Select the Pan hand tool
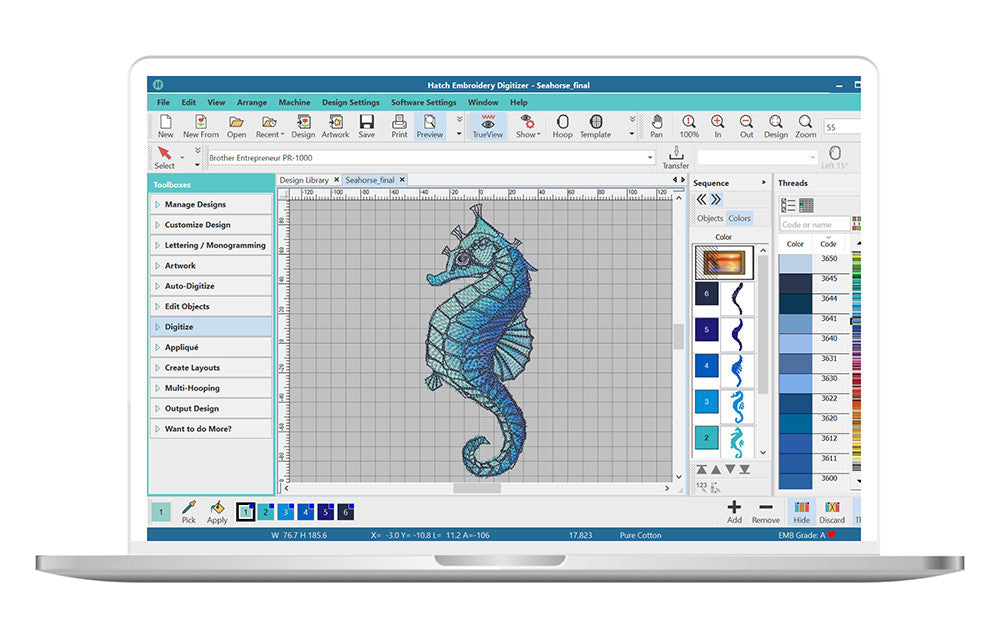 click(x=656, y=124)
